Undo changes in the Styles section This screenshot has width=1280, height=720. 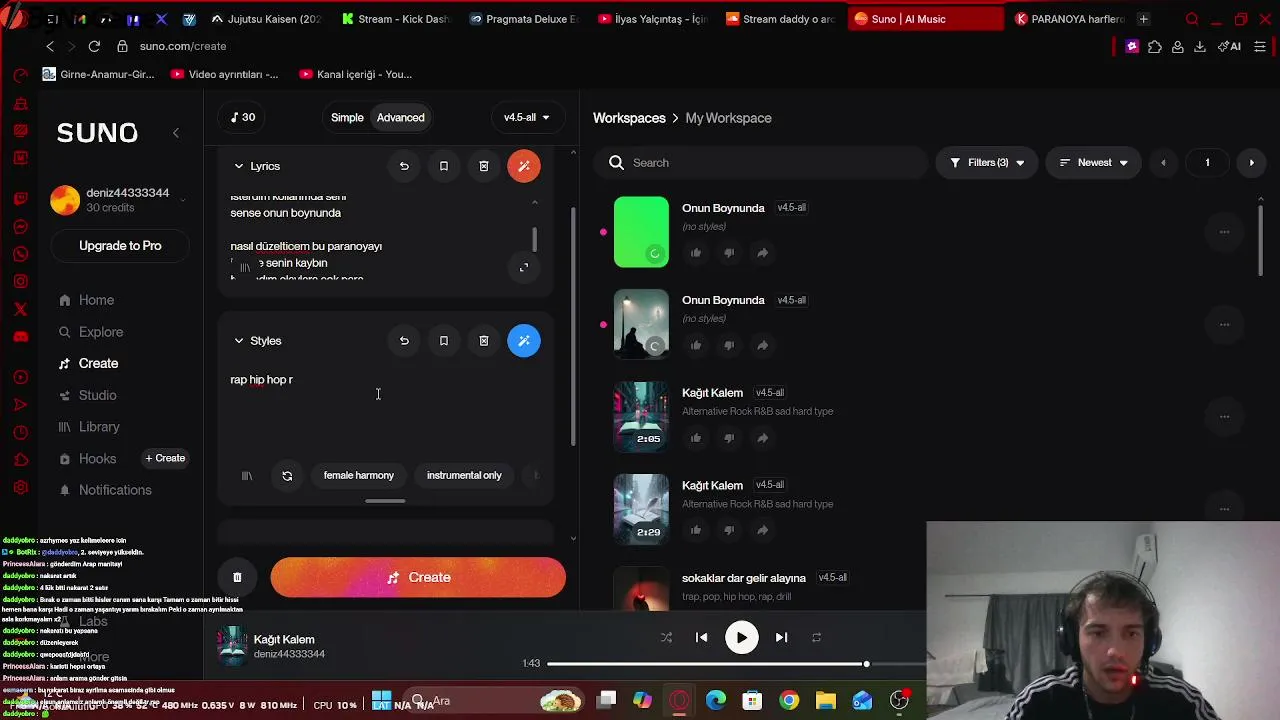point(404,341)
